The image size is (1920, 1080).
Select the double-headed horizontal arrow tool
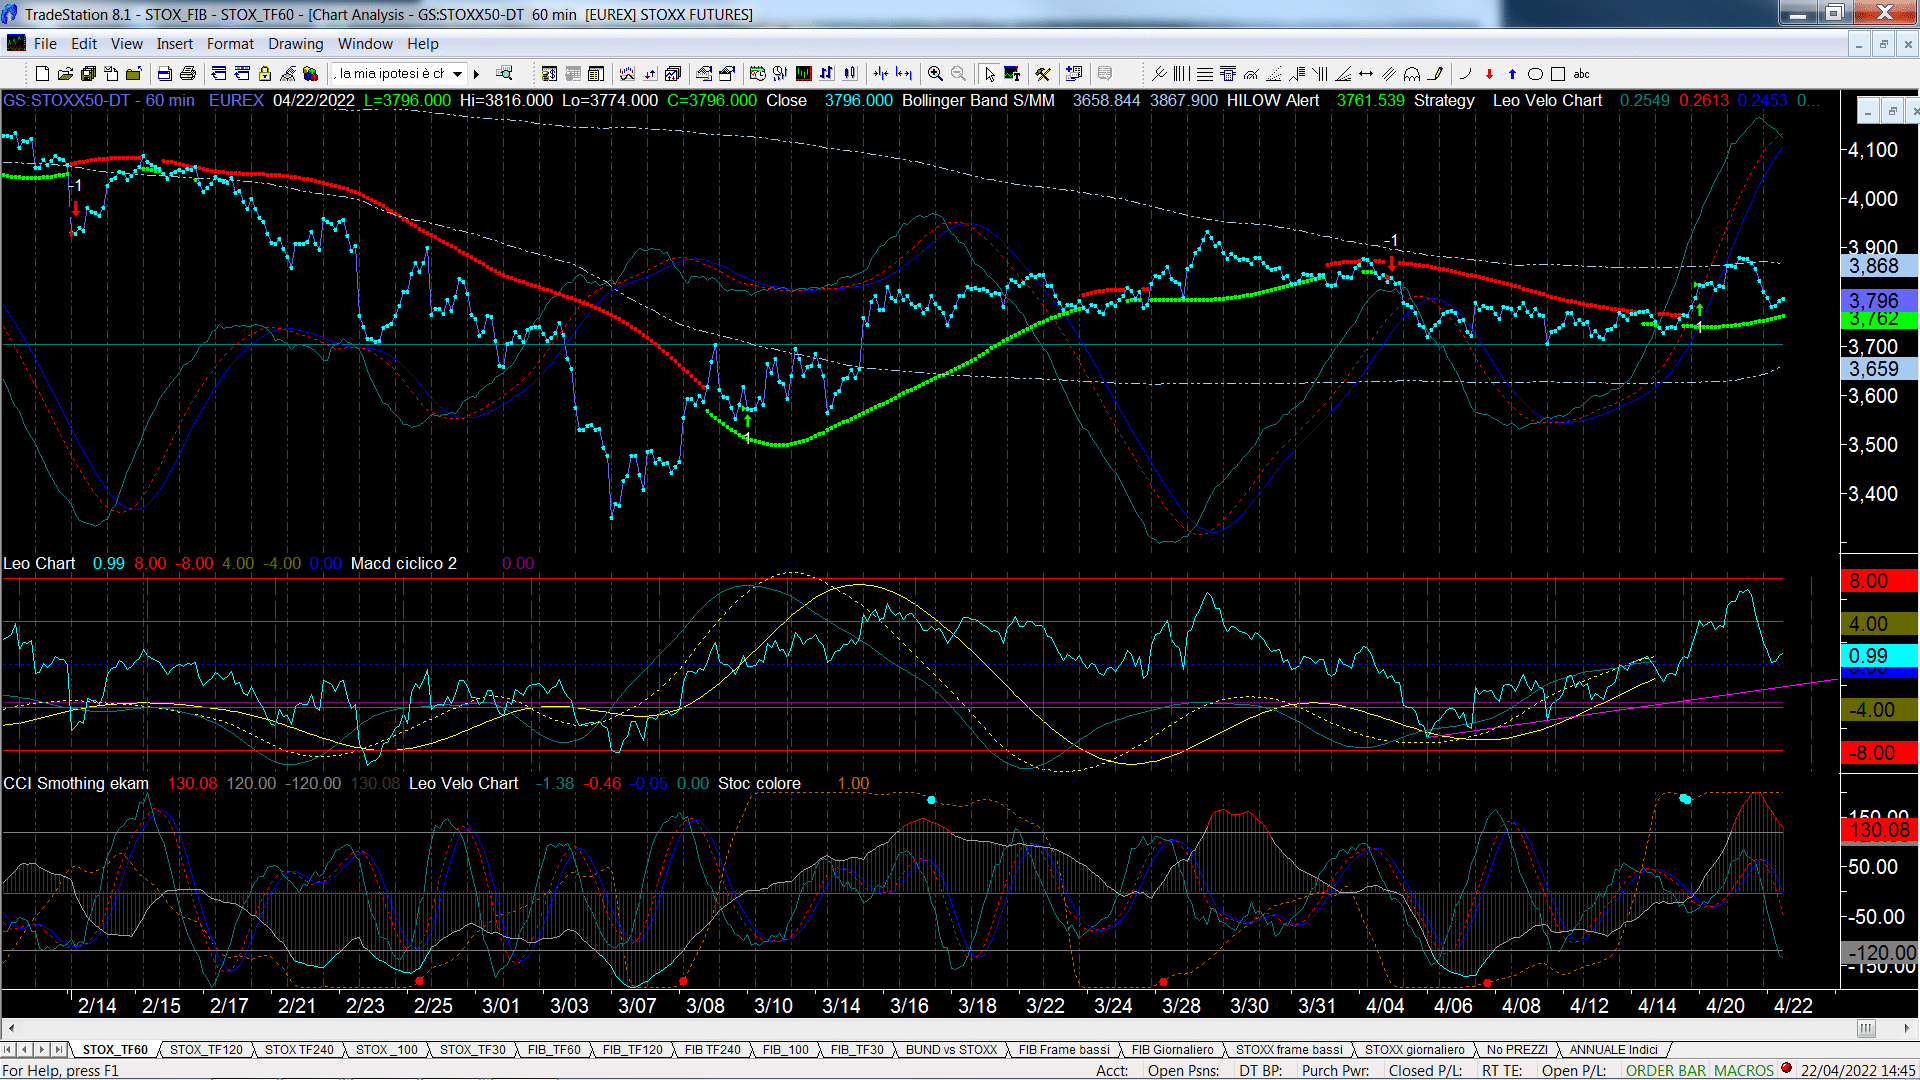click(1366, 73)
